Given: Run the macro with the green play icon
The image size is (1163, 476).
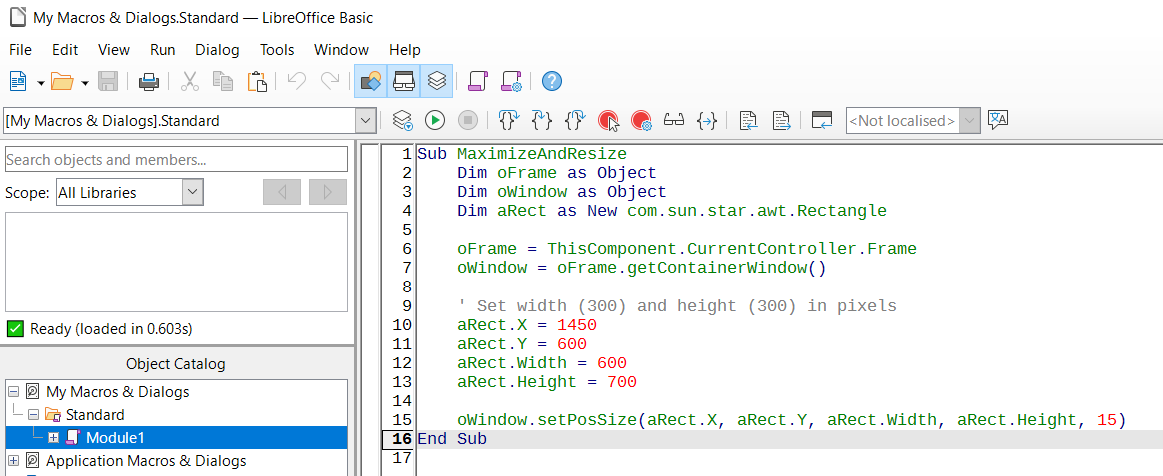Looking at the screenshot, I should point(434,121).
